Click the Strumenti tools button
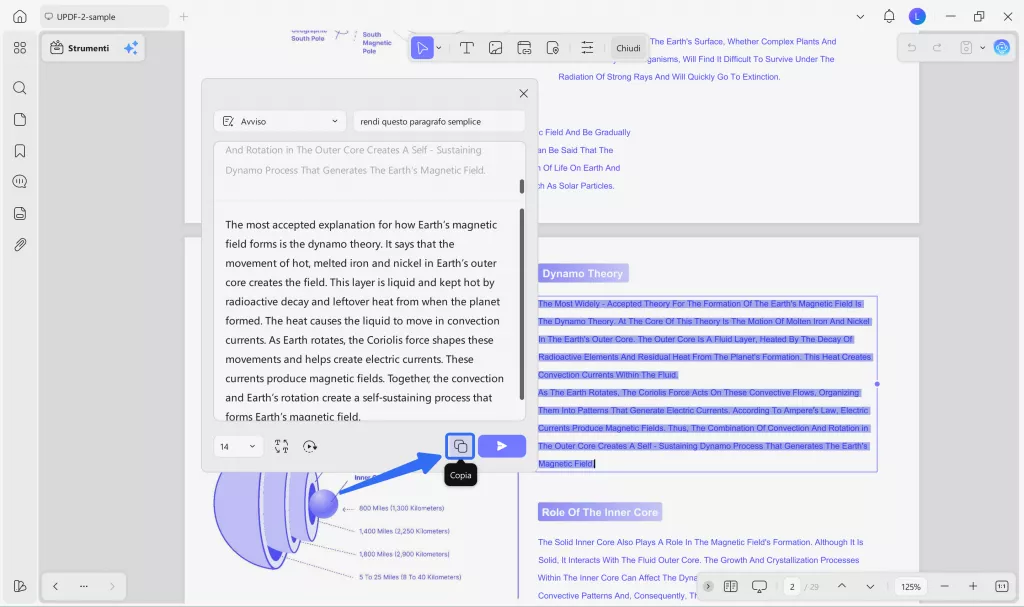The image size is (1024, 607). (x=80, y=48)
